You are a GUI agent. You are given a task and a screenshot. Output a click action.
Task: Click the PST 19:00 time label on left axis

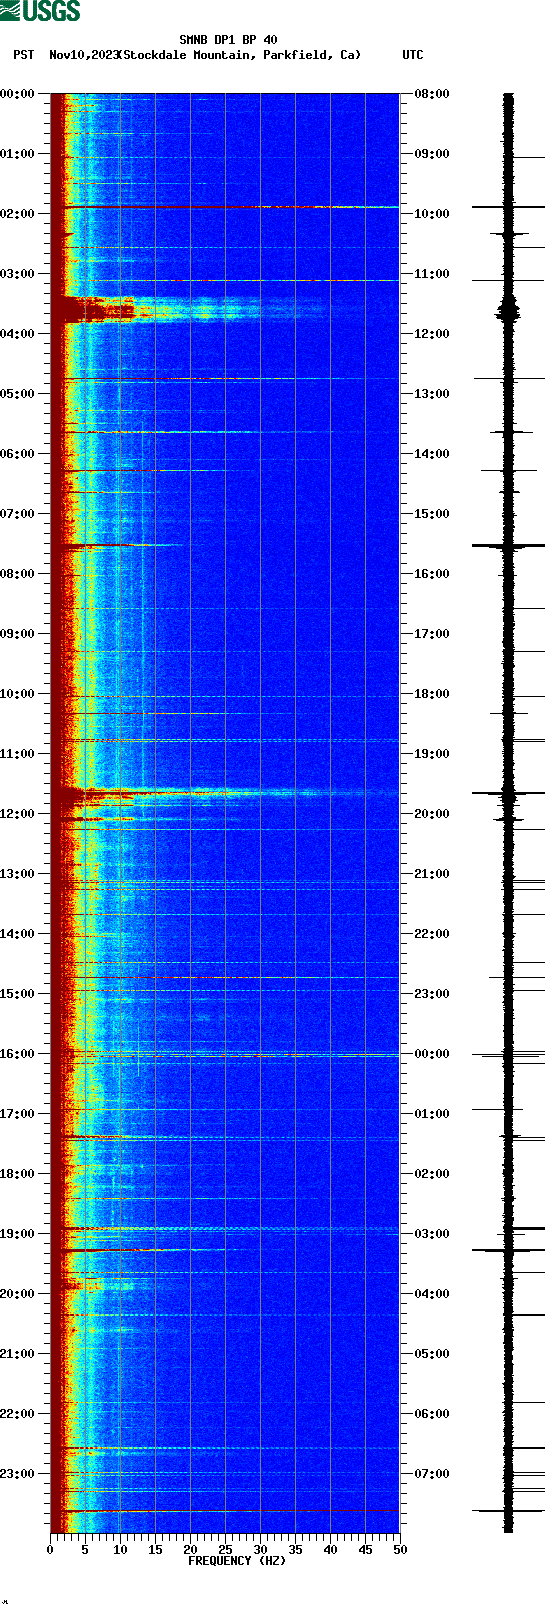(18, 1234)
